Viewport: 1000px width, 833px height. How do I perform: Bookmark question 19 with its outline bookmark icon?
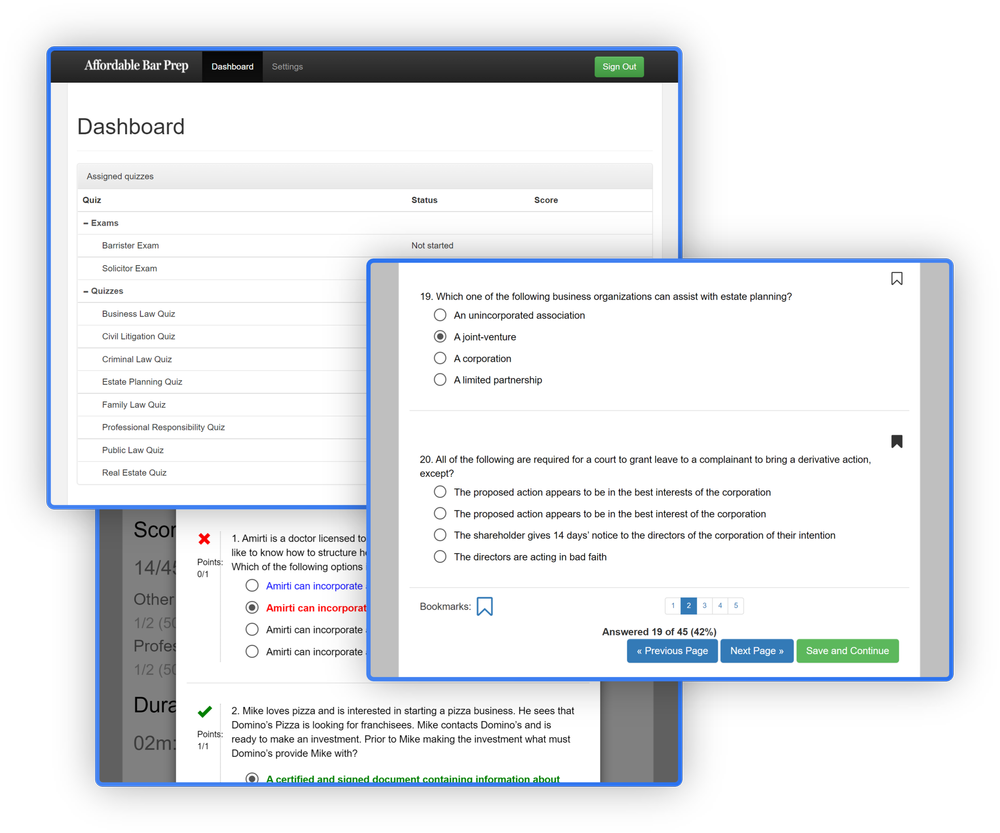pyautogui.click(x=896, y=279)
